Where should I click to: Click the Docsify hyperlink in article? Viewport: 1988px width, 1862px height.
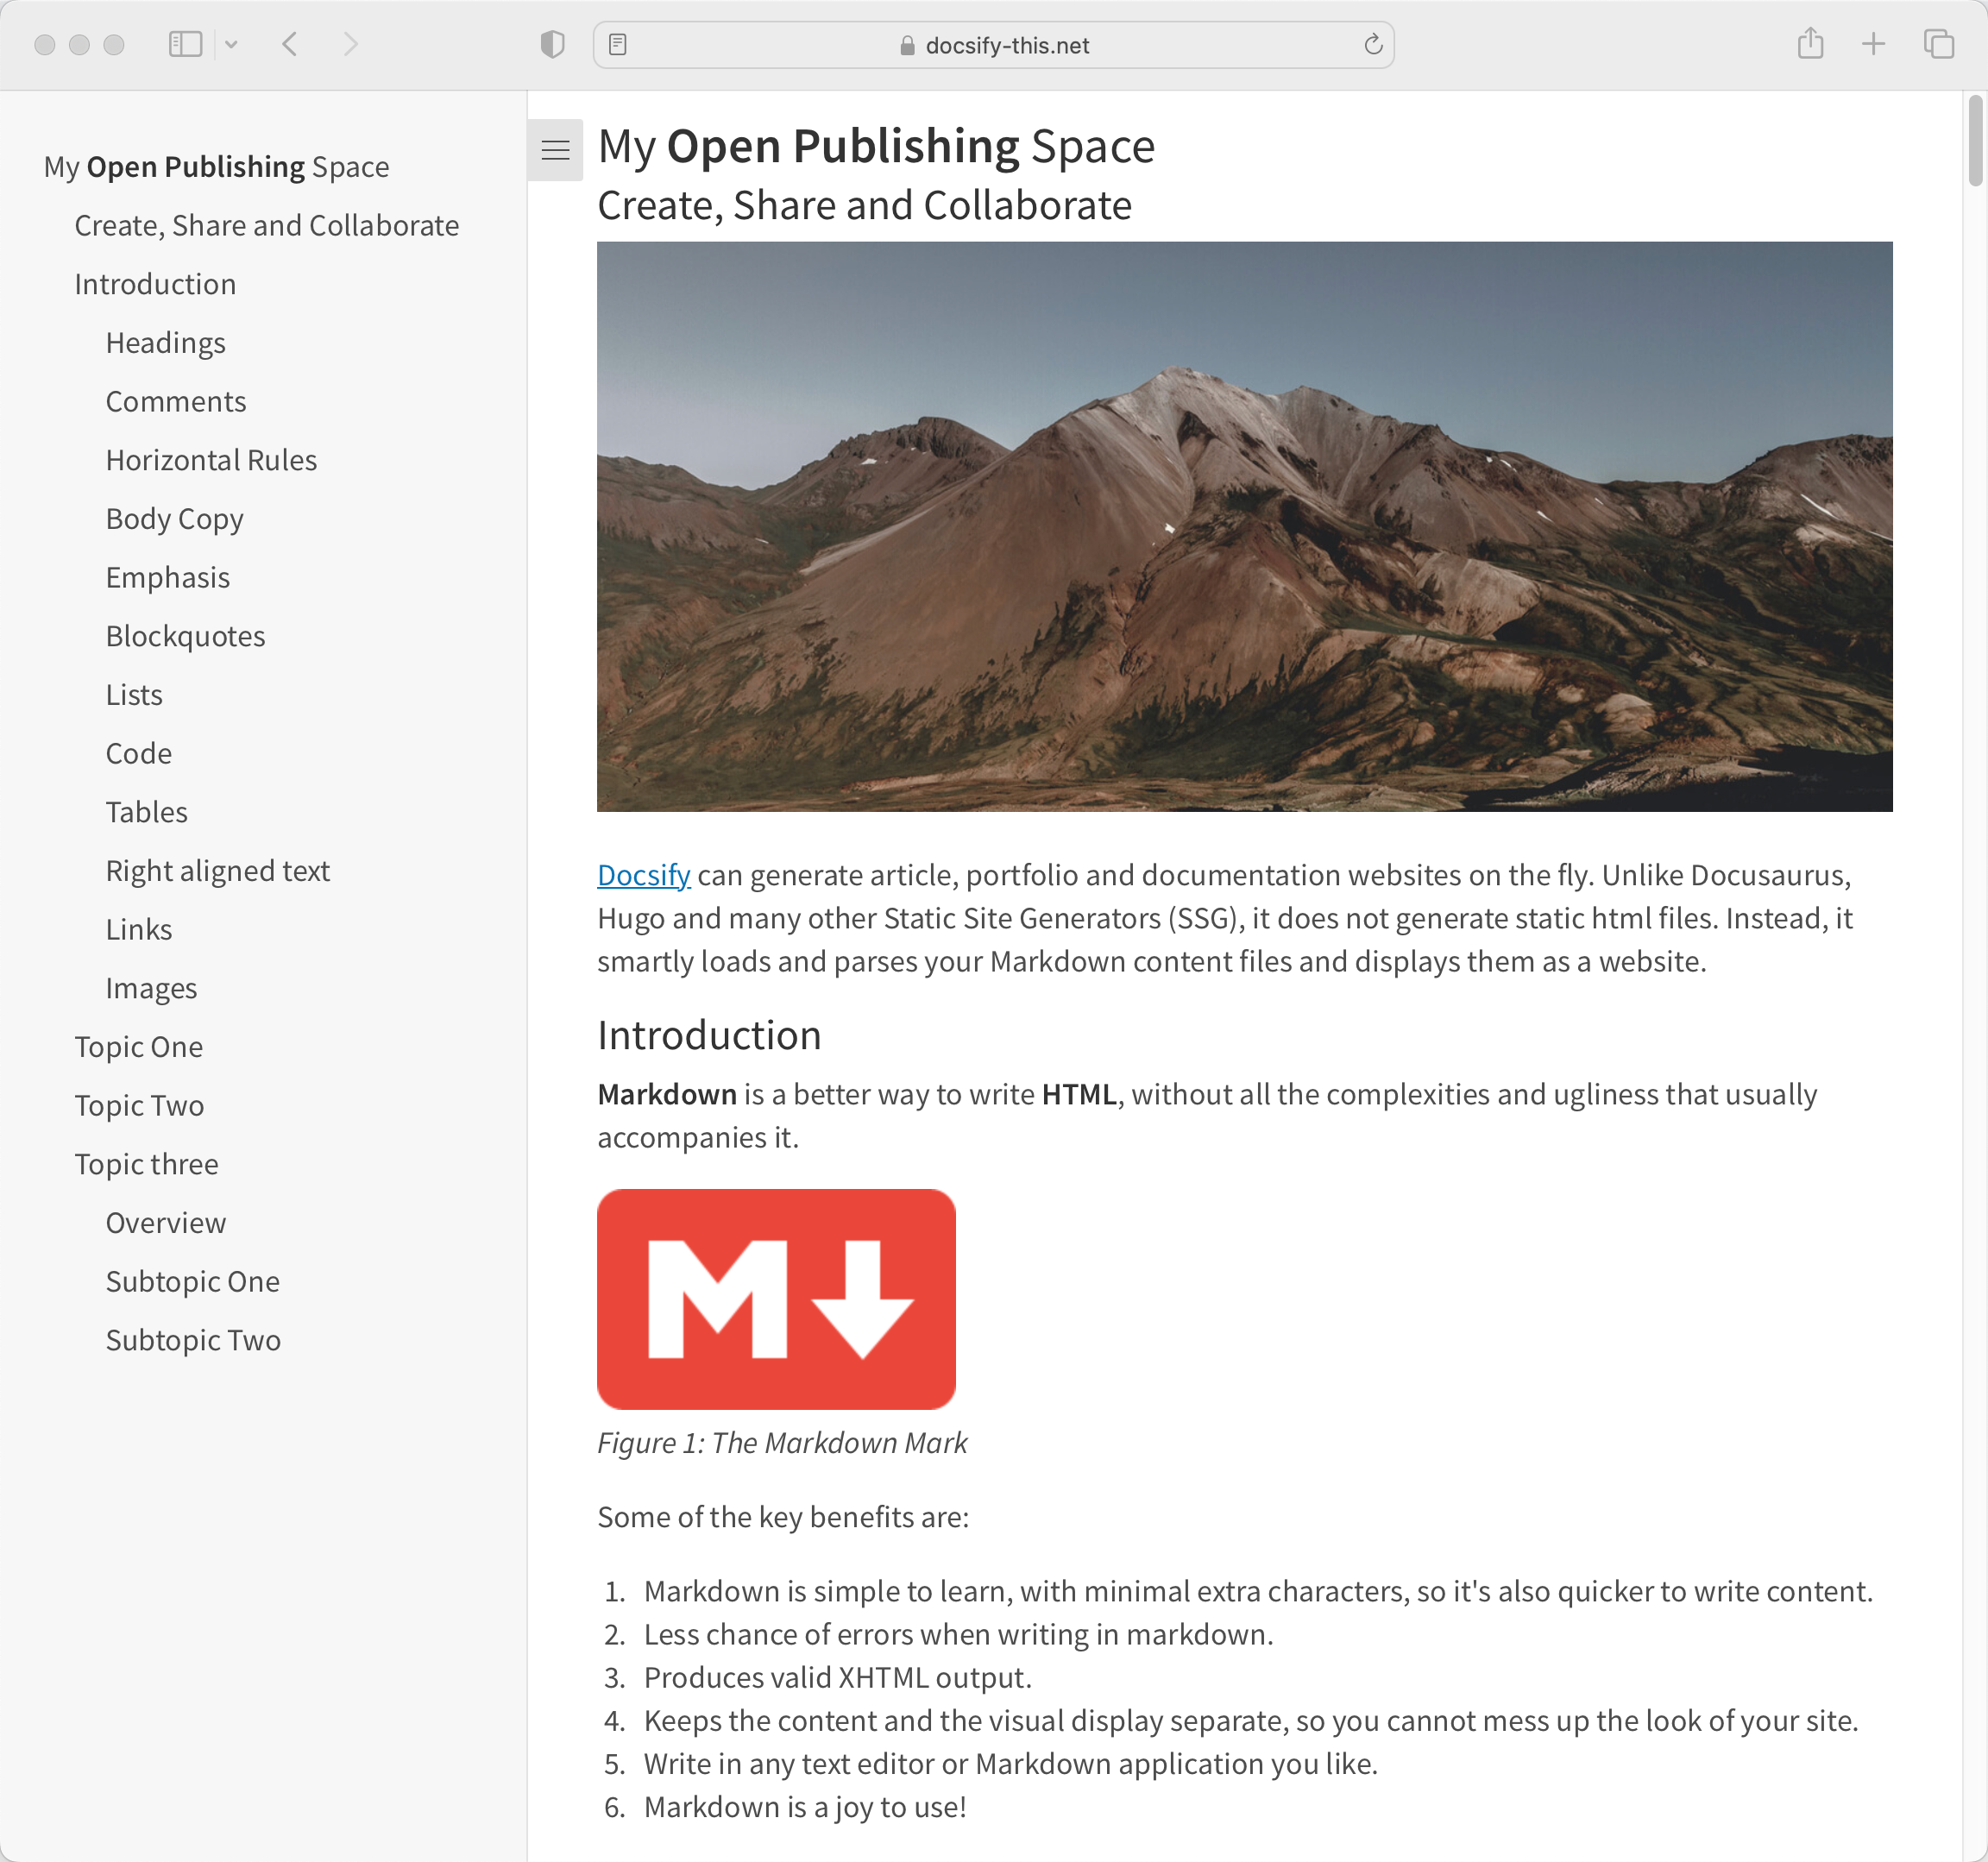[642, 875]
